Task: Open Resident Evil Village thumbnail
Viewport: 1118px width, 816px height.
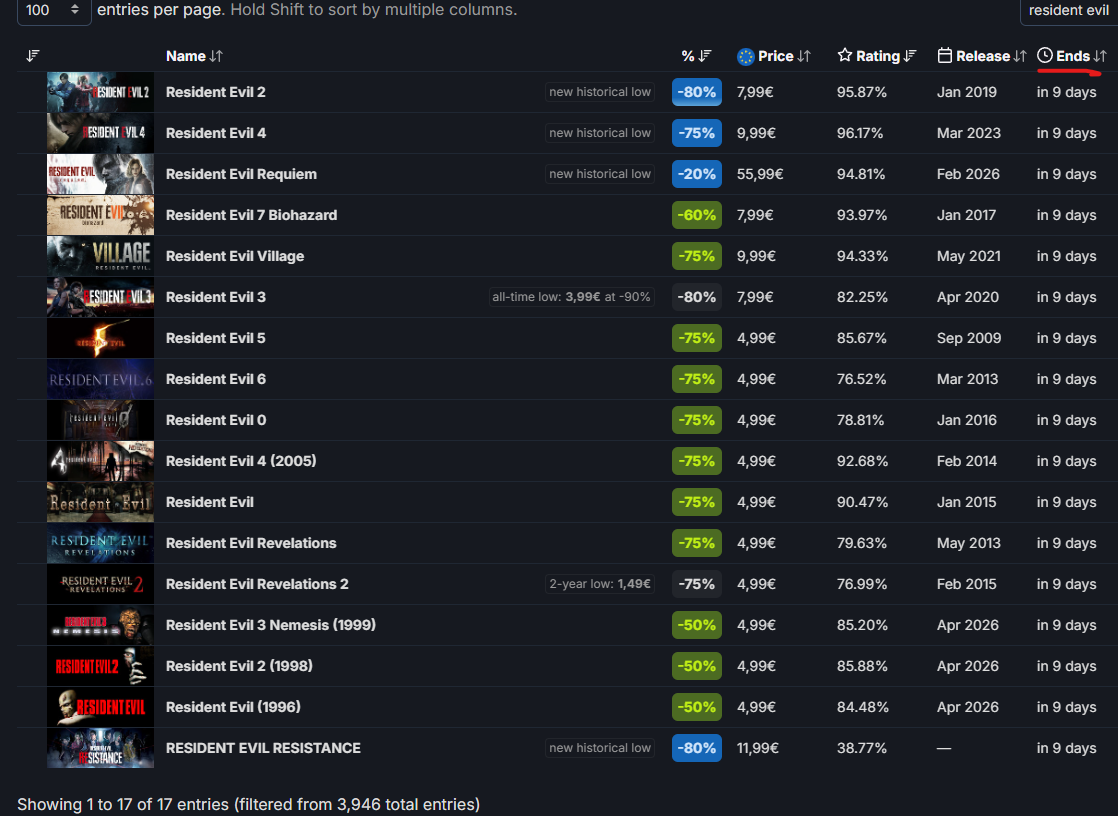Action: (x=101, y=256)
